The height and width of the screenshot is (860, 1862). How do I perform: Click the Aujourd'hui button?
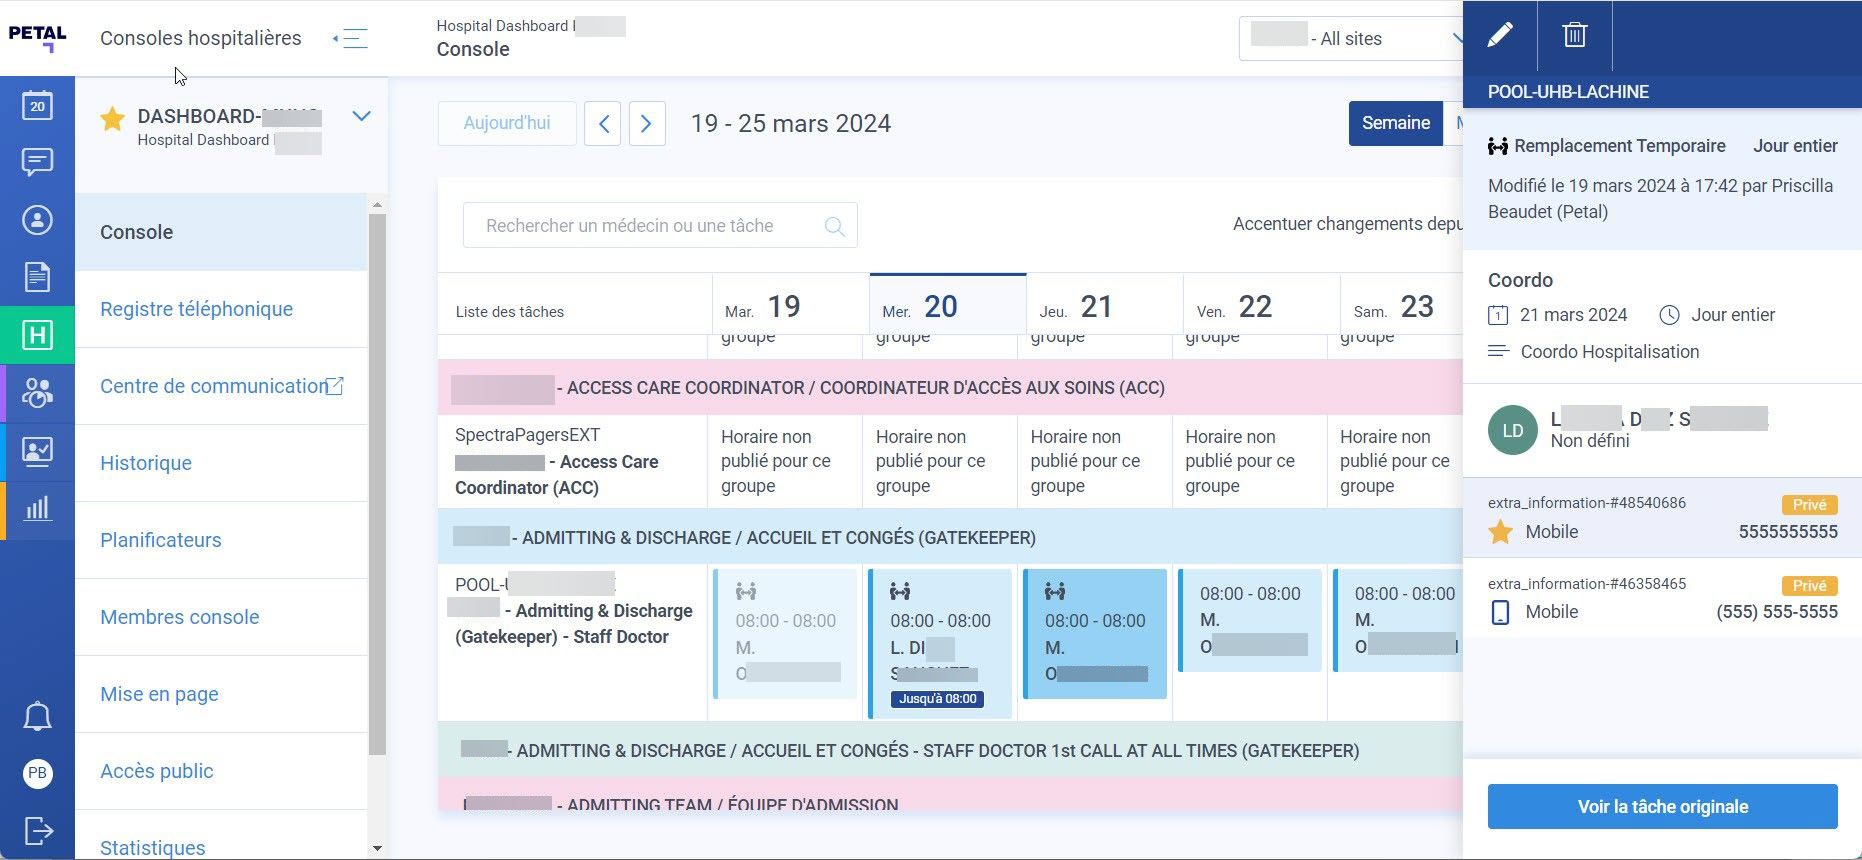point(507,123)
